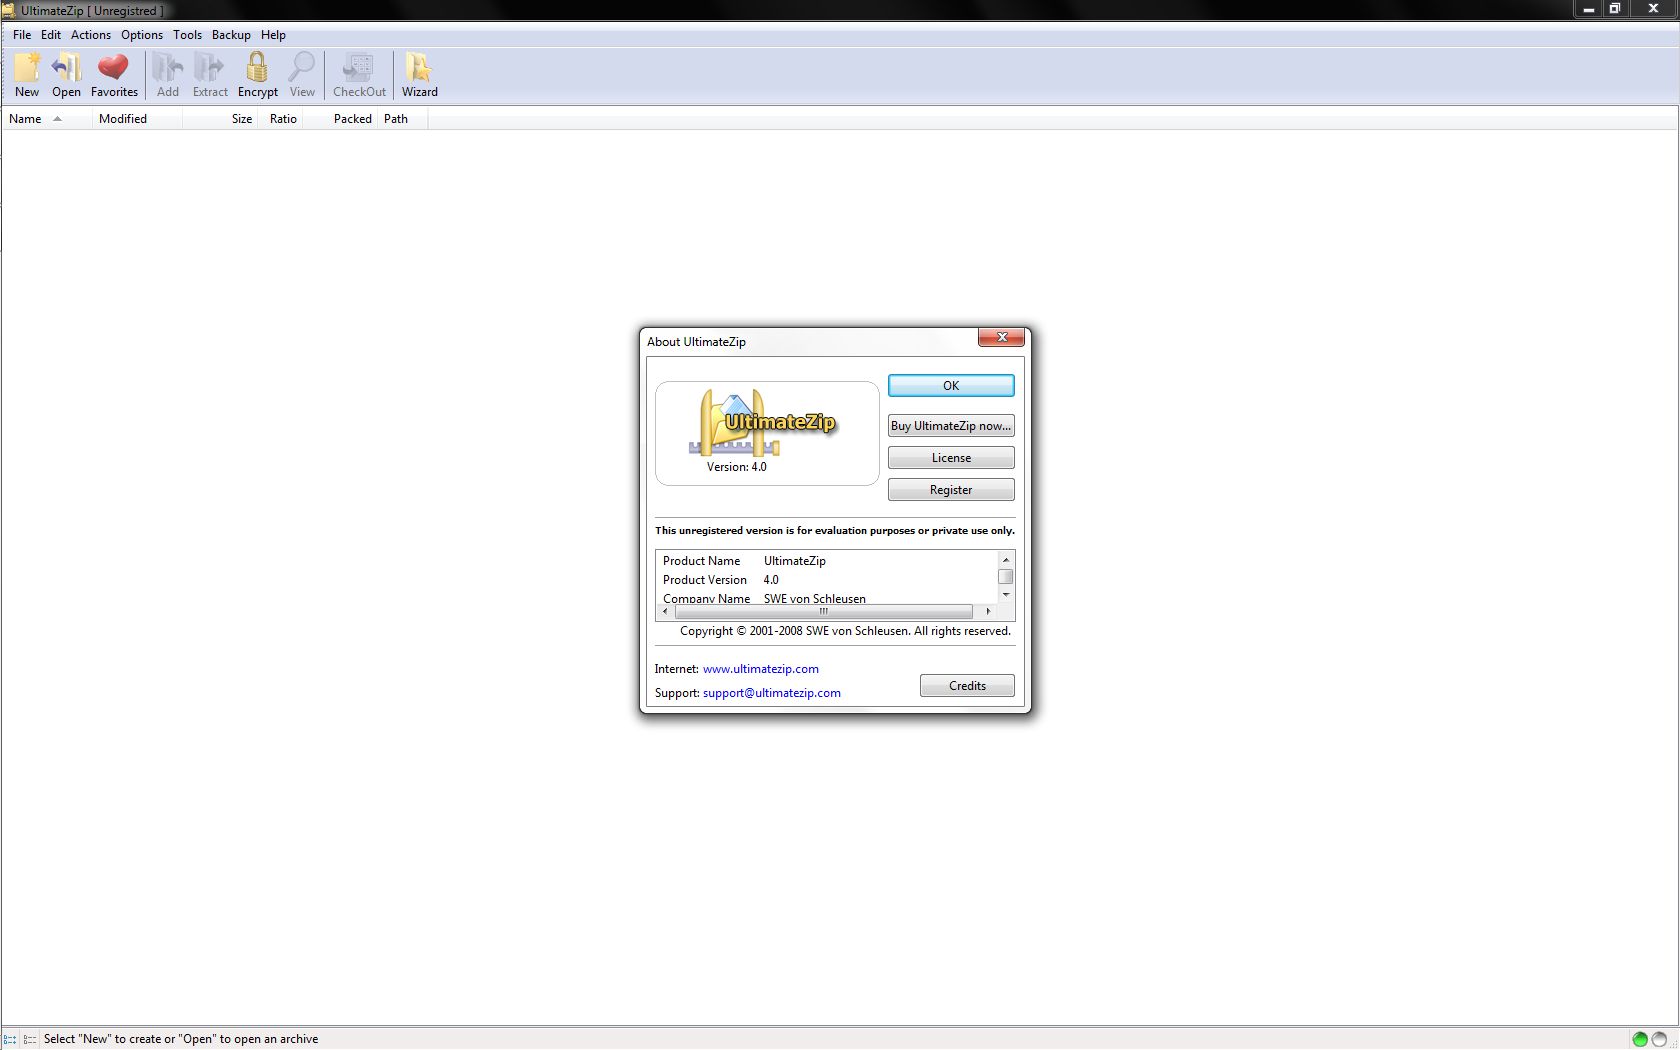Click the View magnifier icon
1680x1050 pixels.
click(302, 75)
